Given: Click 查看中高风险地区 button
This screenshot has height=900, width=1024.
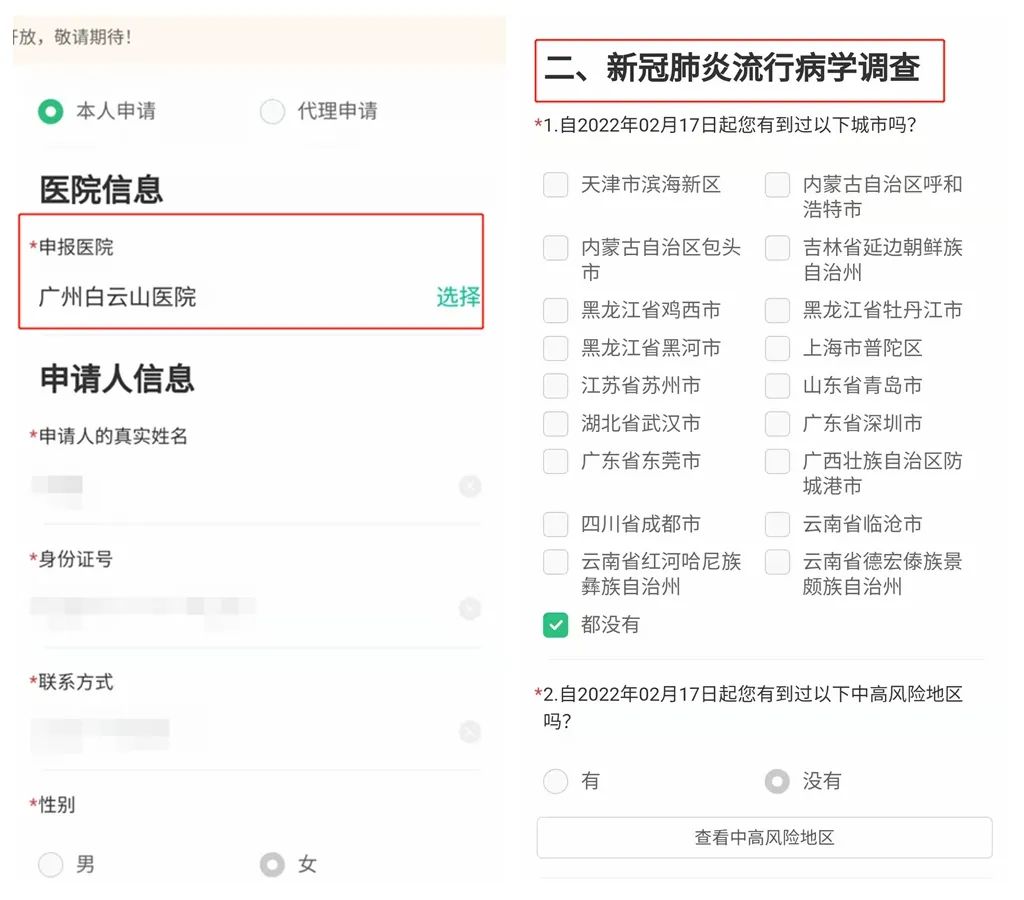Looking at the screenshot, I should 764,837.
